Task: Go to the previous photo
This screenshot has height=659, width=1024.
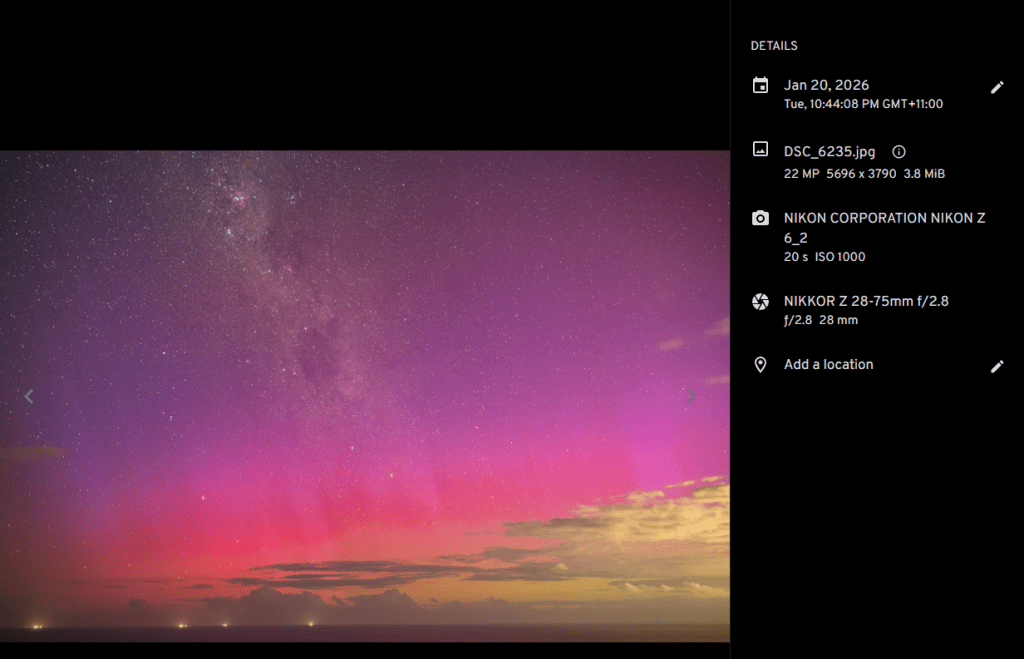Action: click(29, 397)
